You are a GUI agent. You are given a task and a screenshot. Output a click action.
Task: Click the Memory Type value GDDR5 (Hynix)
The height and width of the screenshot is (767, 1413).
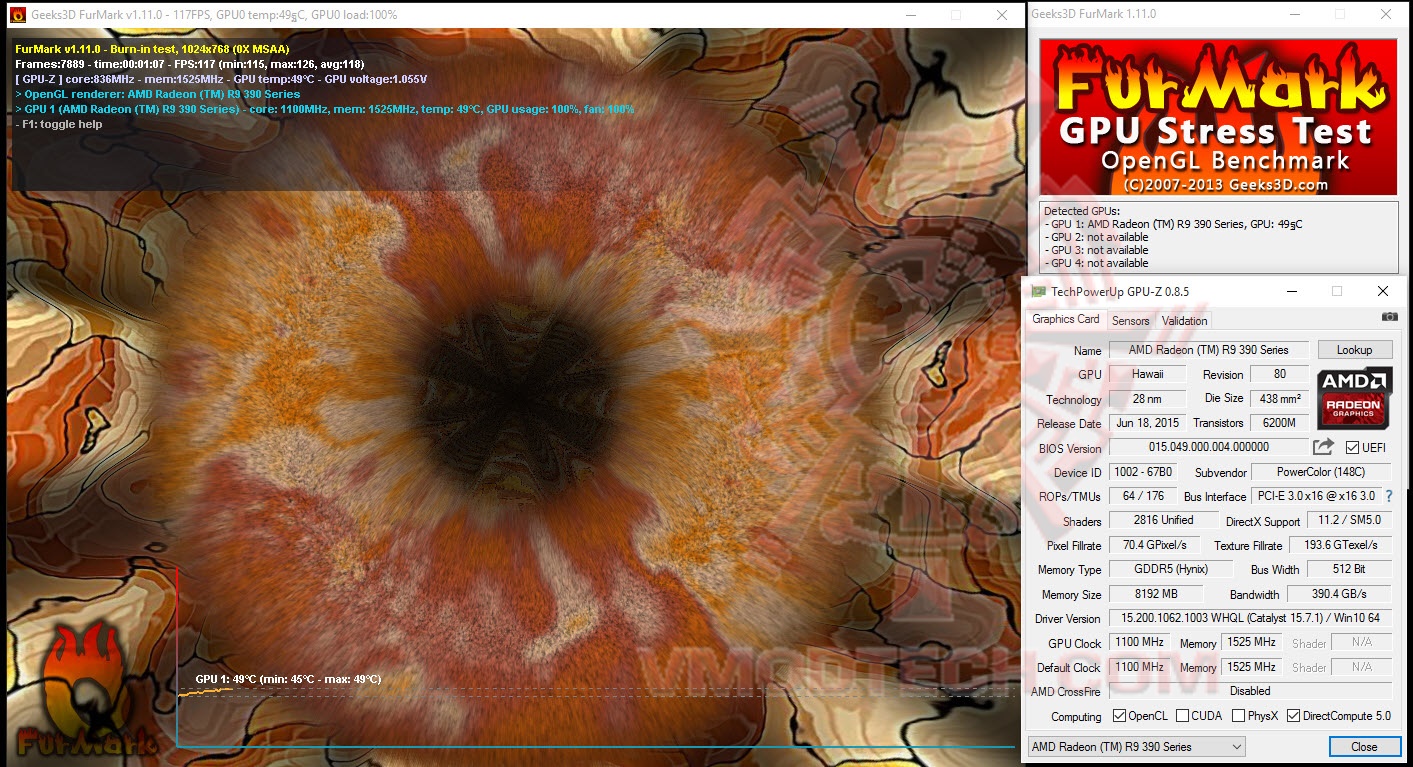coord(1170,570)
